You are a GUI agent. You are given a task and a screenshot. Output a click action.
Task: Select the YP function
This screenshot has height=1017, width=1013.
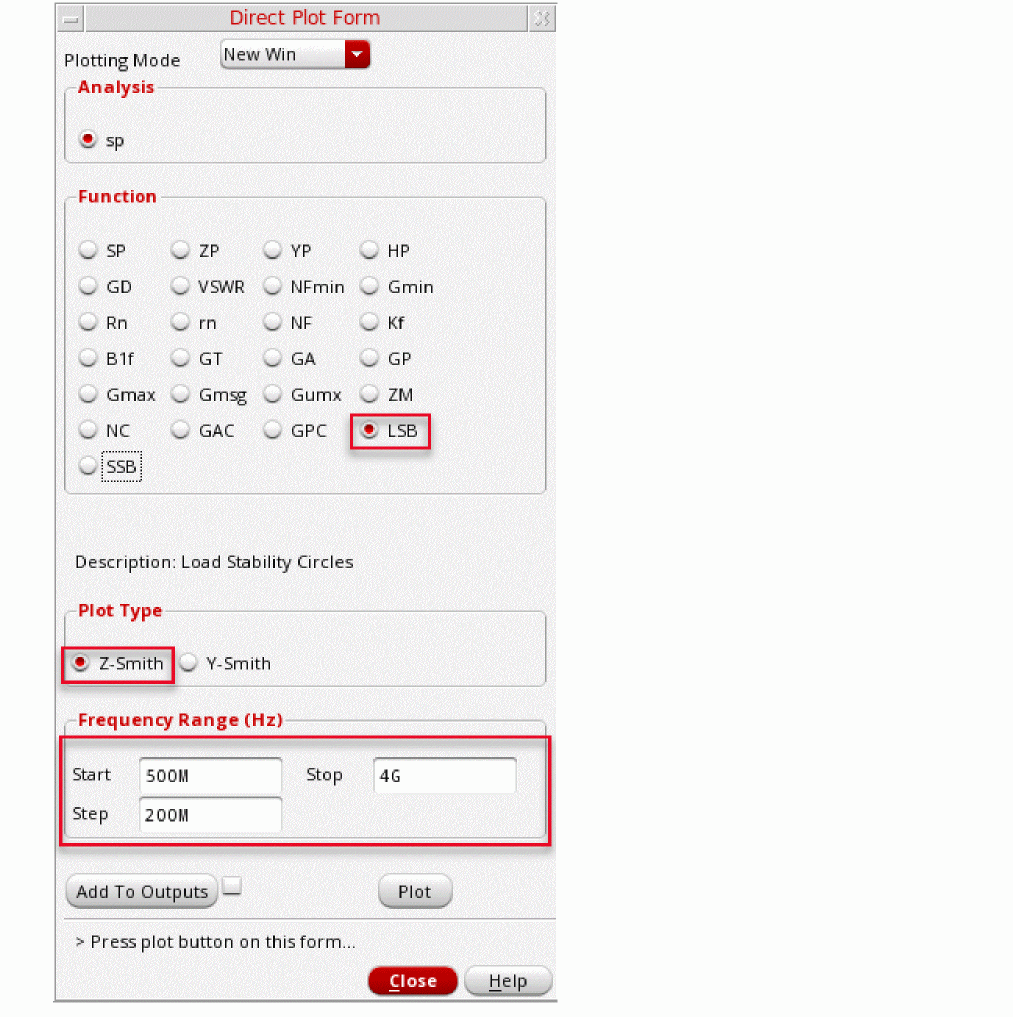(272, 250)
